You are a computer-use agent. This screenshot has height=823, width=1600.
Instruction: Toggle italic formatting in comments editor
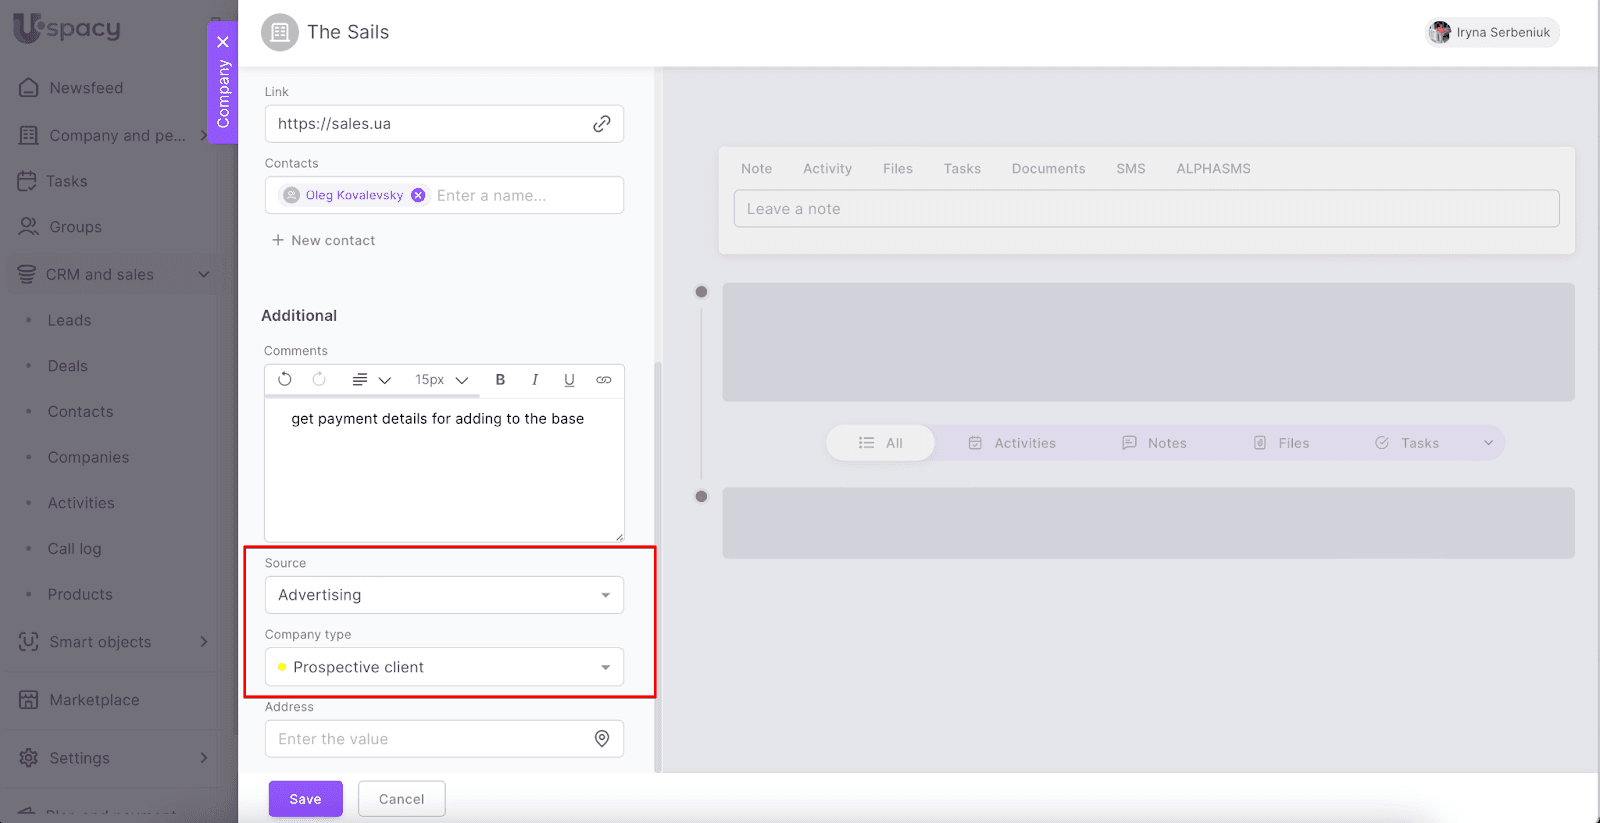coord(535,380)
